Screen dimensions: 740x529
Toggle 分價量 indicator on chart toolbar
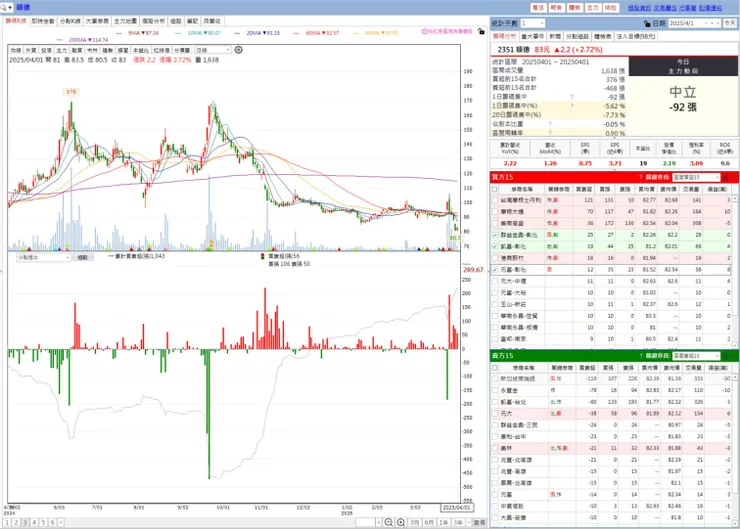182,50
